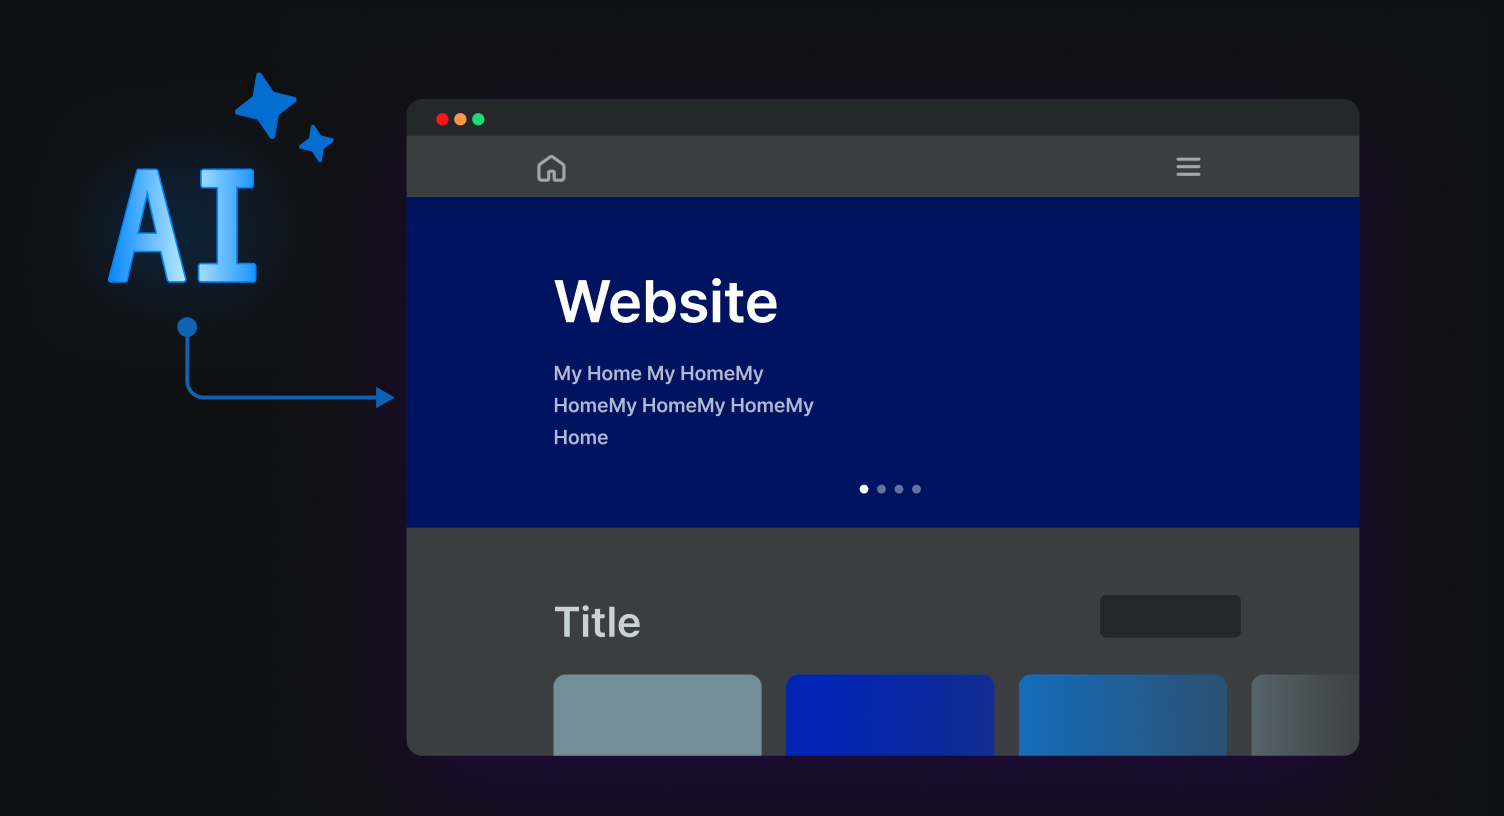Click the glowing AI logo text
Screen dimensions: 1504x816
click(183, 225)
